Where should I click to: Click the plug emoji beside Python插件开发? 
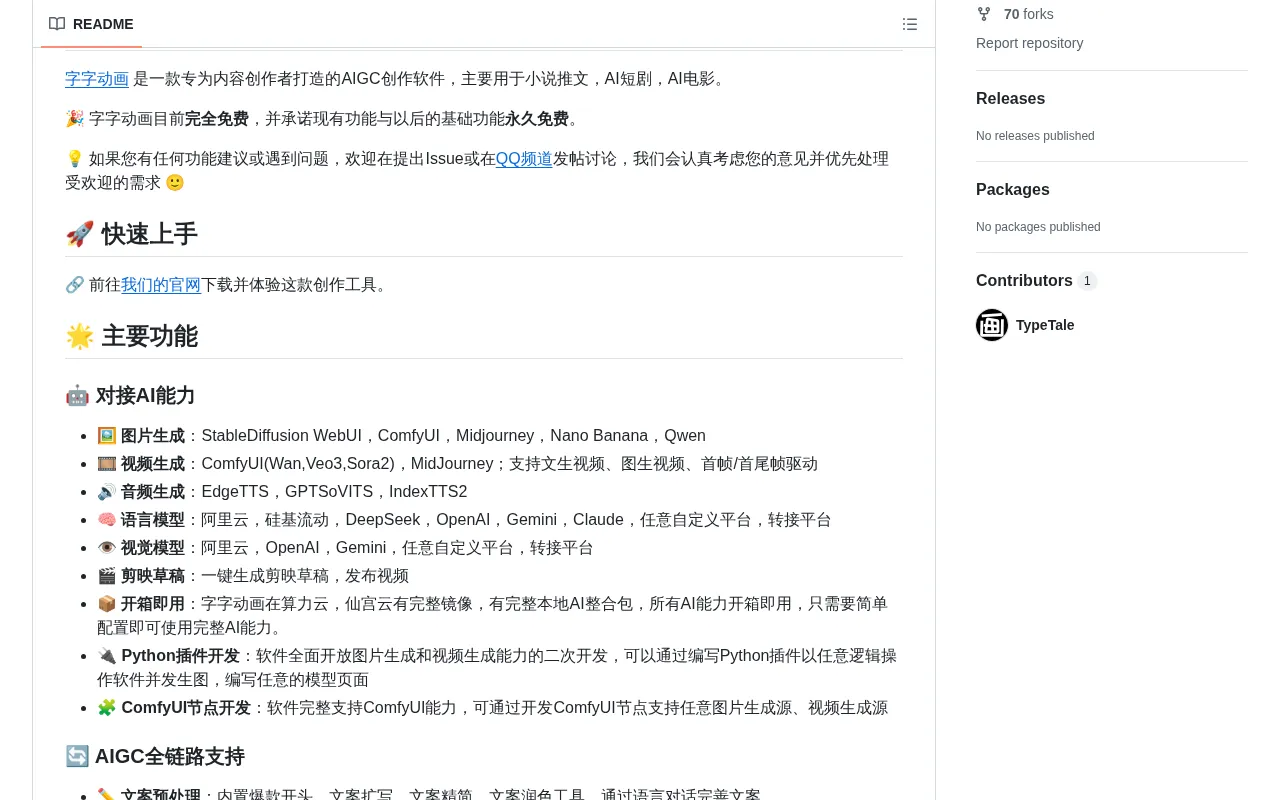(106, 656)
